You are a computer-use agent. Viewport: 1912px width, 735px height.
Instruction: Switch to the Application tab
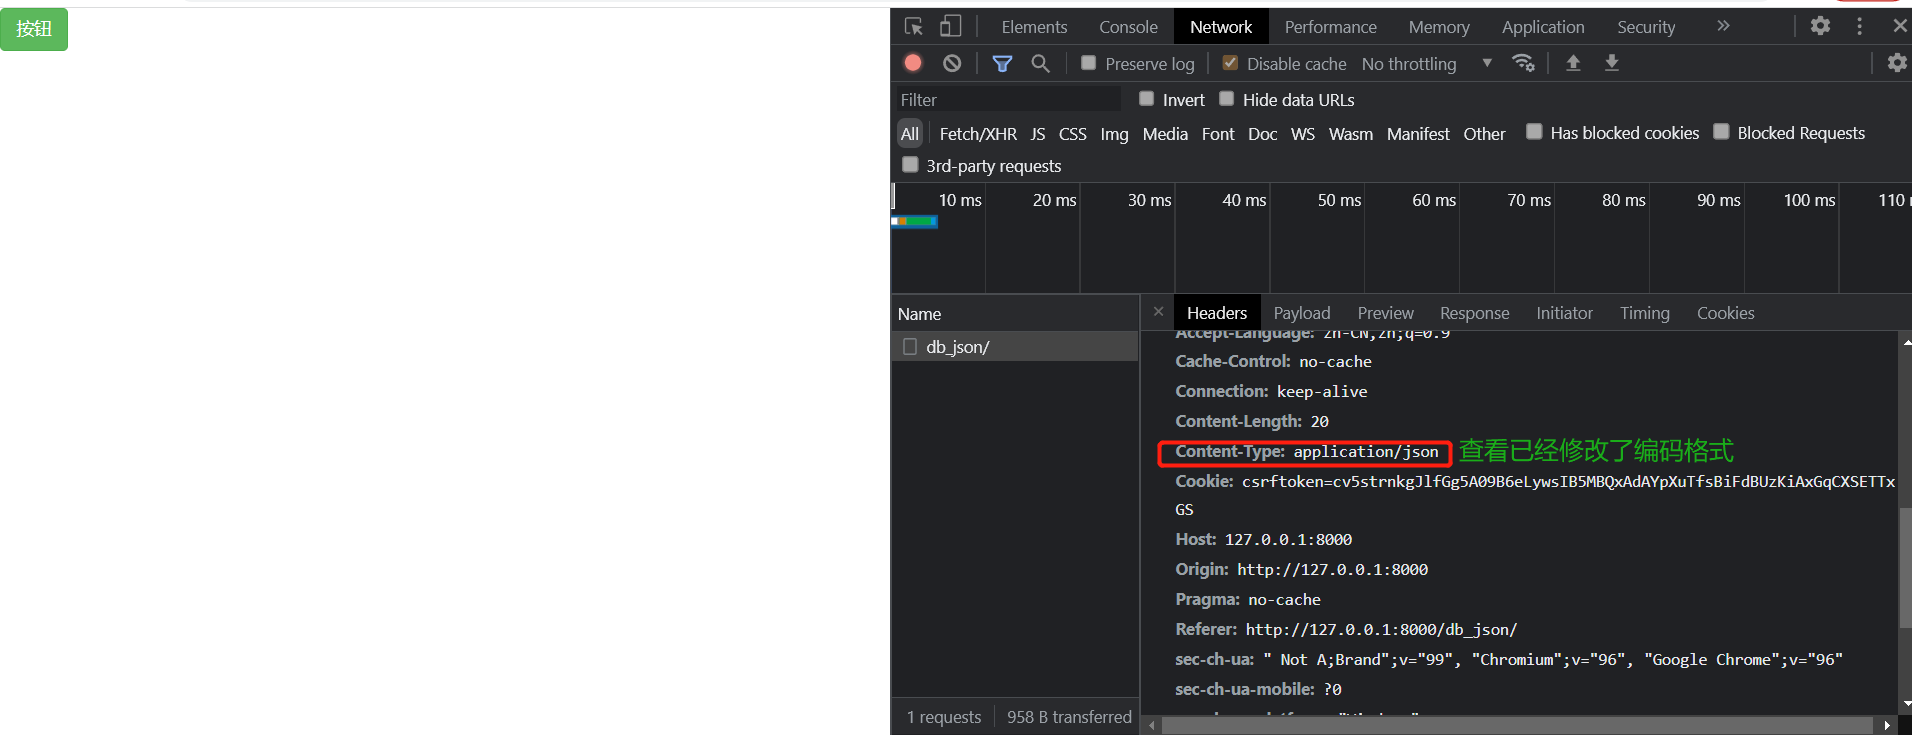(x=1543, y=27)
